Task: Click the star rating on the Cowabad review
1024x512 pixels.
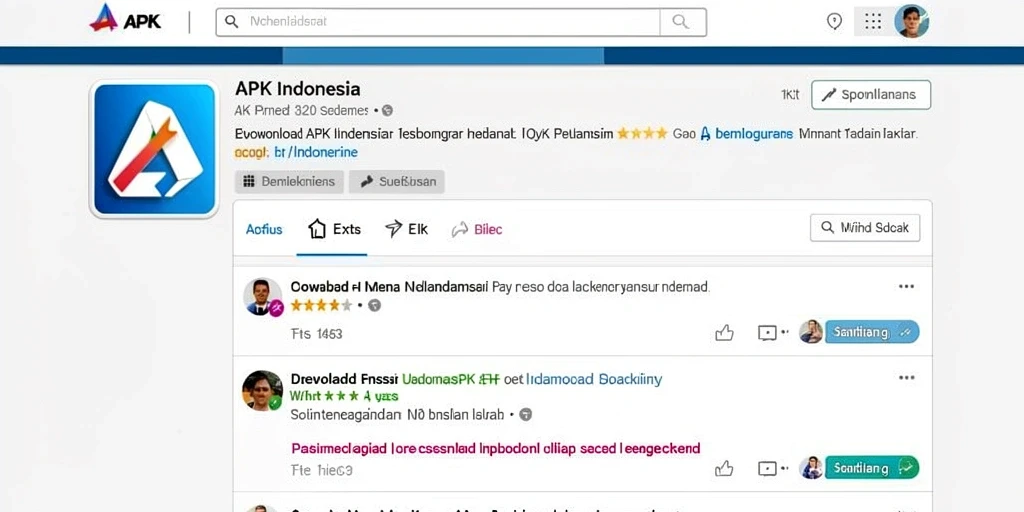Action: pos(321,305)
